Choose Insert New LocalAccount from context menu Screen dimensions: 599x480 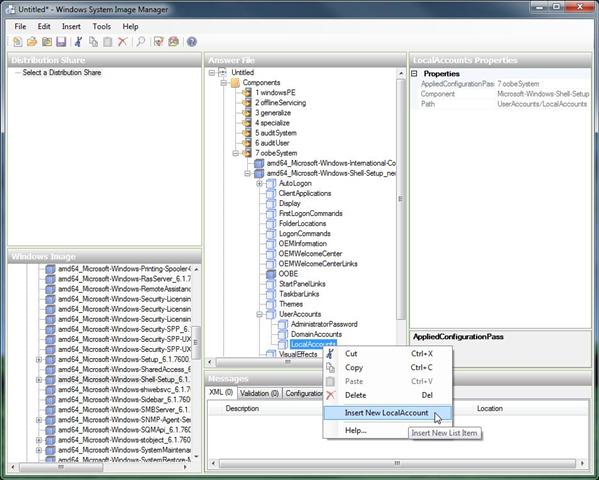pos(388,413)
